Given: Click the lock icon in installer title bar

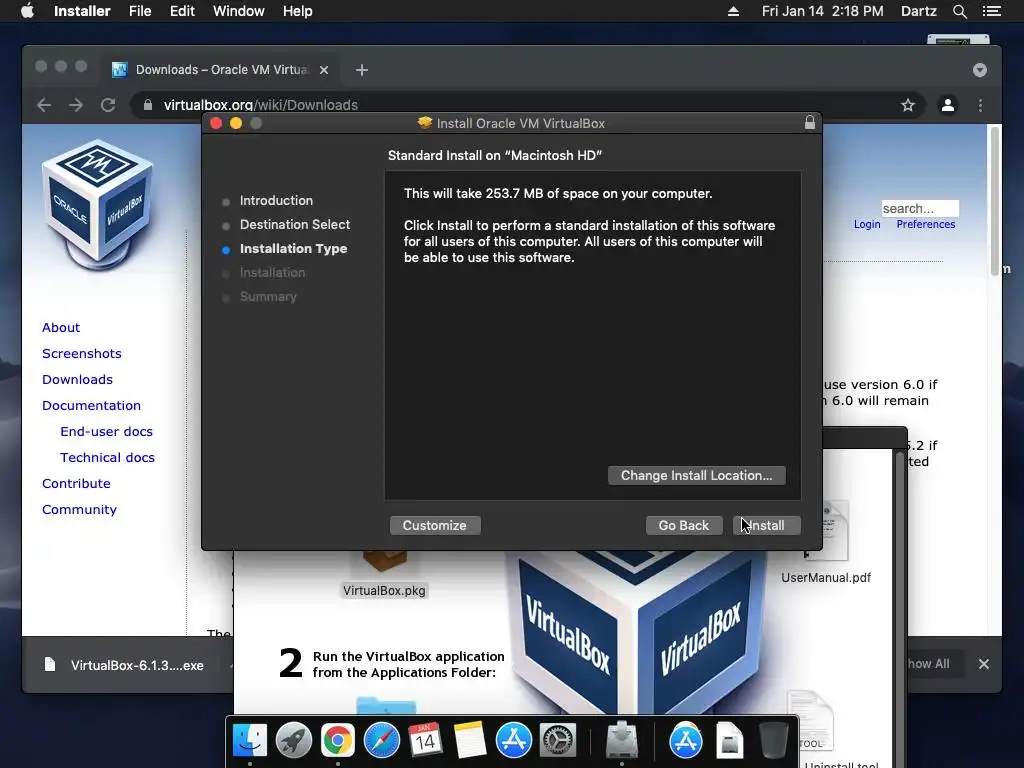Looking at the screenshot, I should (x=810, y=123).
